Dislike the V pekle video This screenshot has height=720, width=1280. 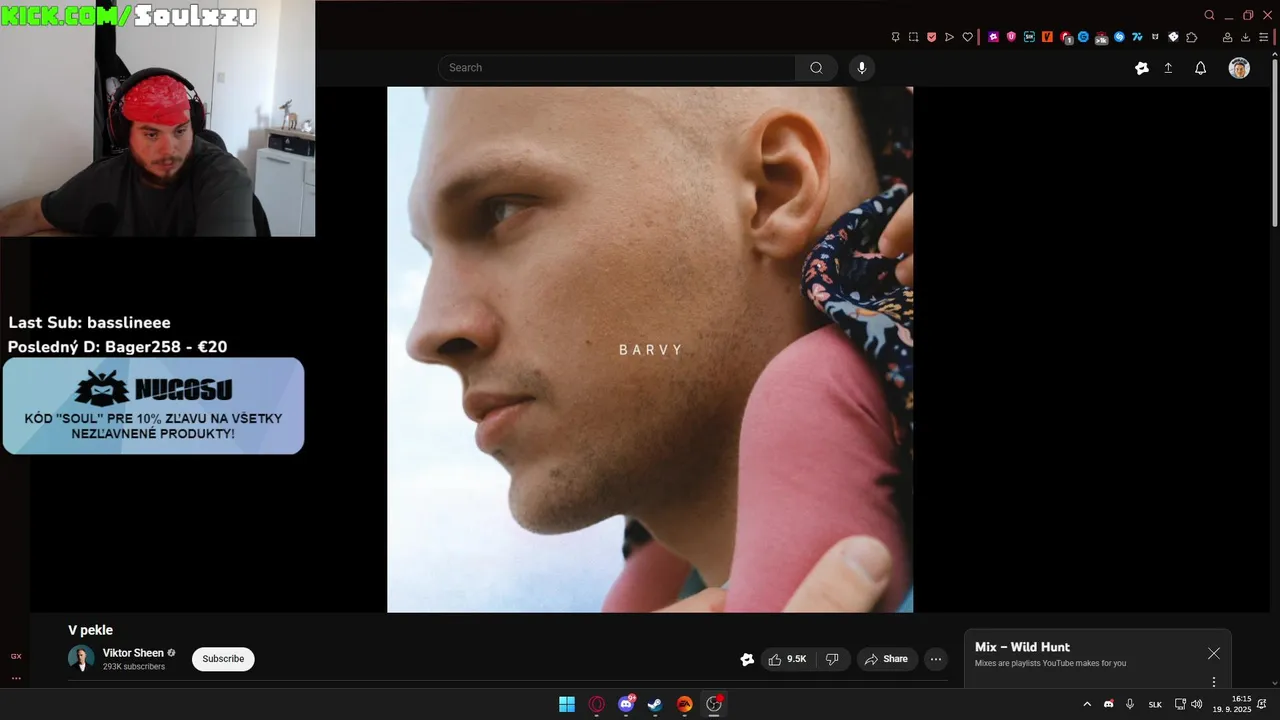pyautogui.click(x=832, y=659)
